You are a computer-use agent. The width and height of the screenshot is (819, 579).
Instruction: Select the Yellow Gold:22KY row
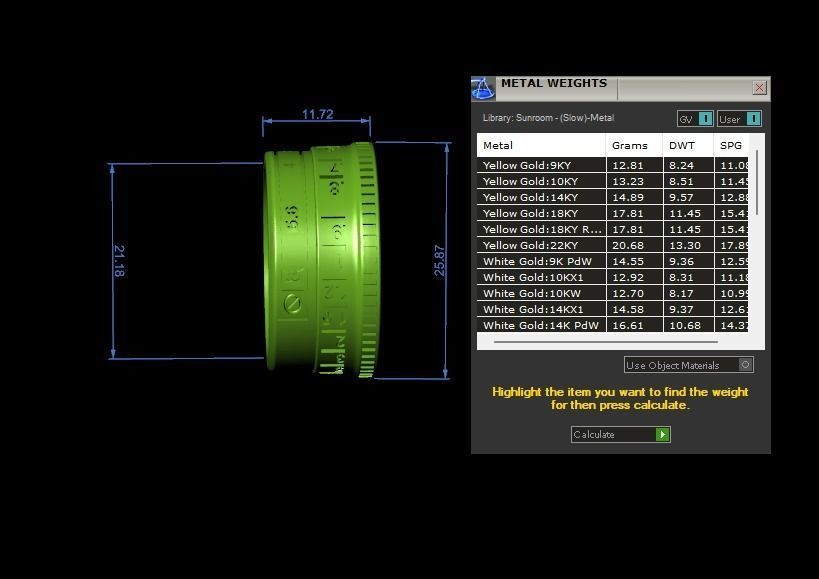tap(612, 245)
